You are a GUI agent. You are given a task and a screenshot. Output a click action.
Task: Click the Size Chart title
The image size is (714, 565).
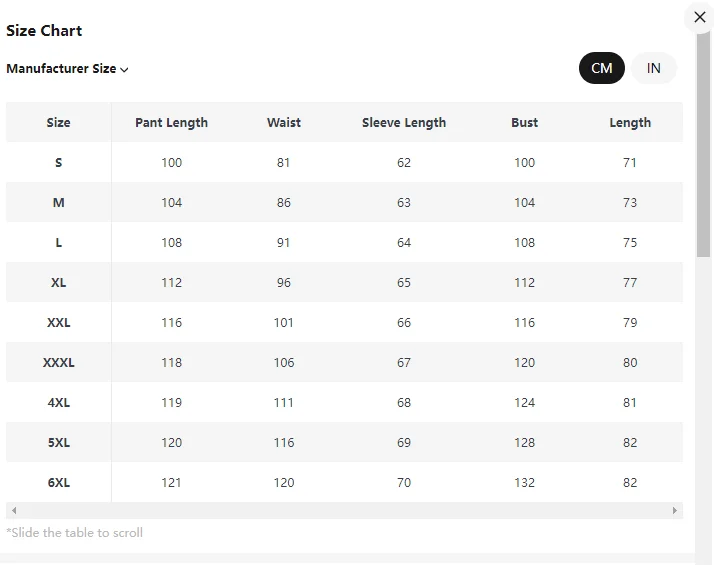point(44,30)
